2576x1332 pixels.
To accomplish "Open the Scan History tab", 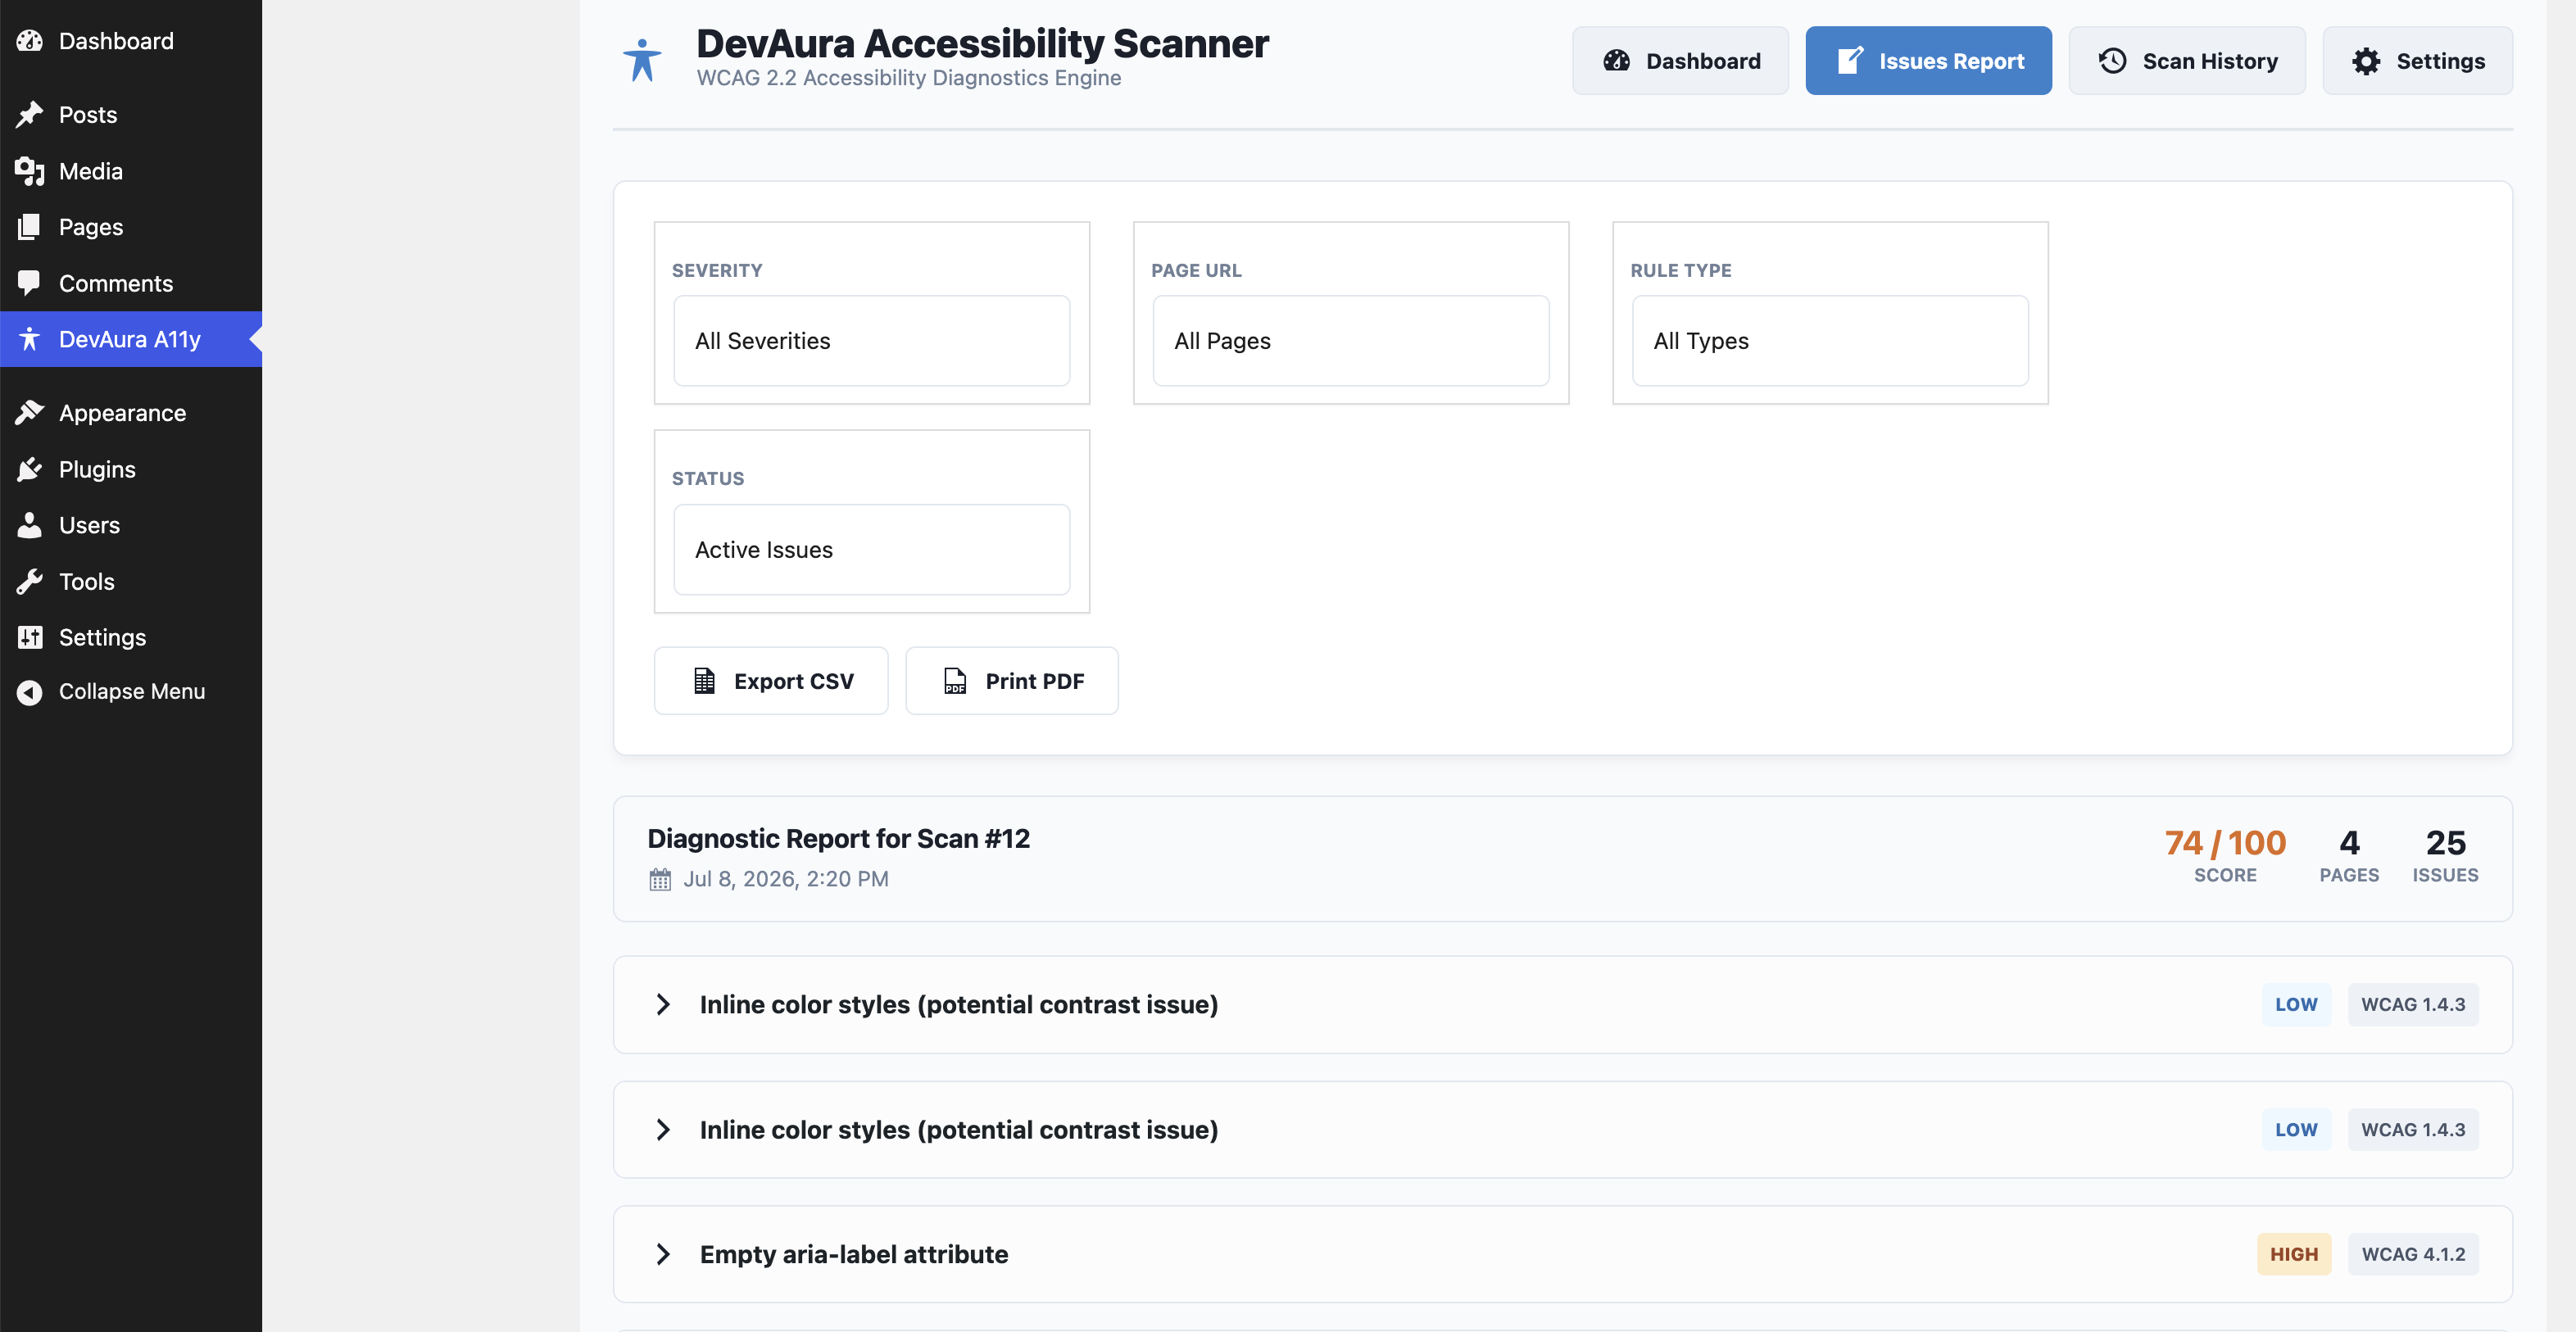I will (x=2187, y=61).
